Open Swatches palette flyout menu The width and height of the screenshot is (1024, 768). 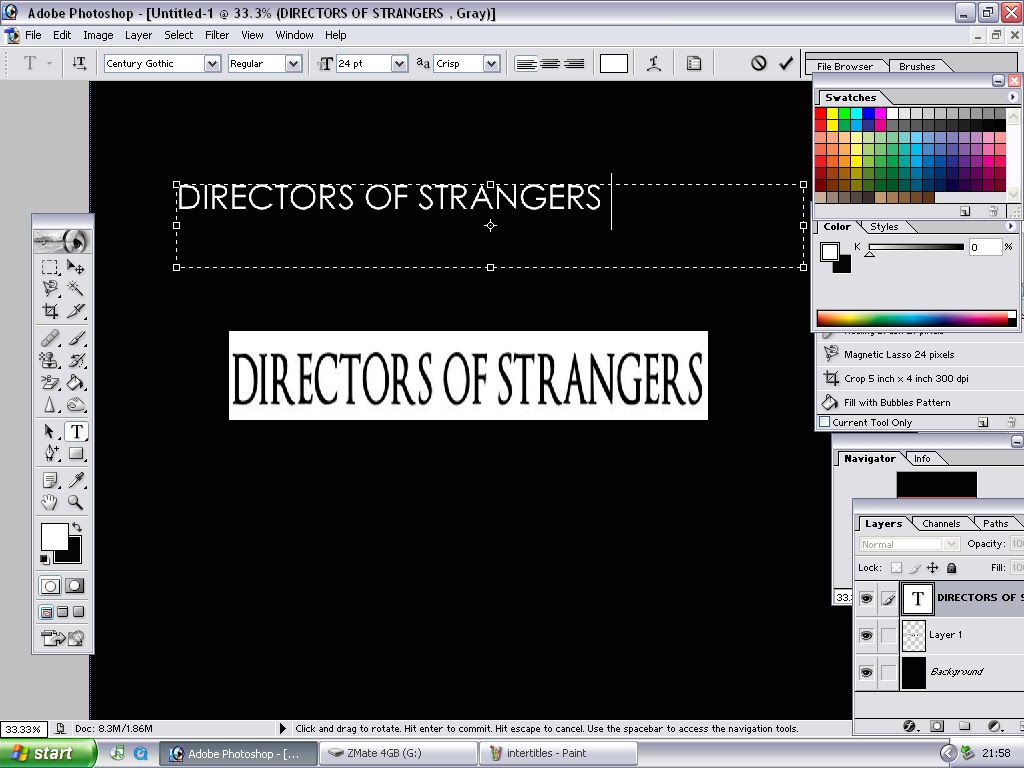[x=1012, y=97]
